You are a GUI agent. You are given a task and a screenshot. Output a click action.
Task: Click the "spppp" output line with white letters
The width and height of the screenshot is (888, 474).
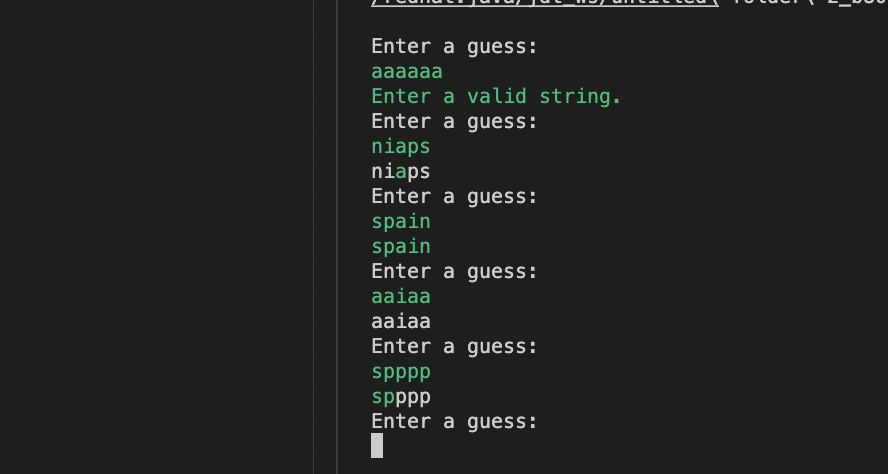click(x=400, y=397)
